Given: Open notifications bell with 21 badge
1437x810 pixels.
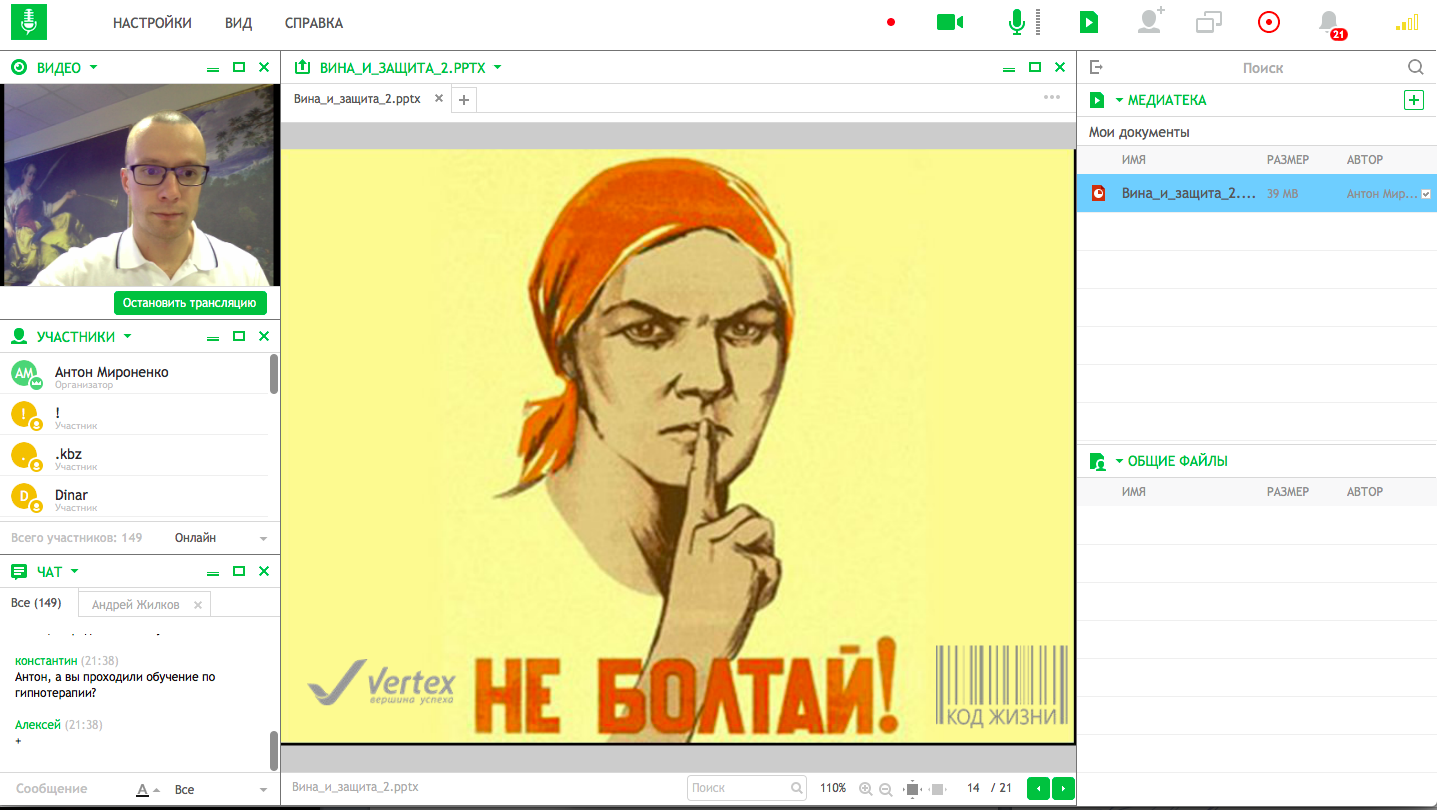Looking at the screenshot, I should click(1330, 24).
